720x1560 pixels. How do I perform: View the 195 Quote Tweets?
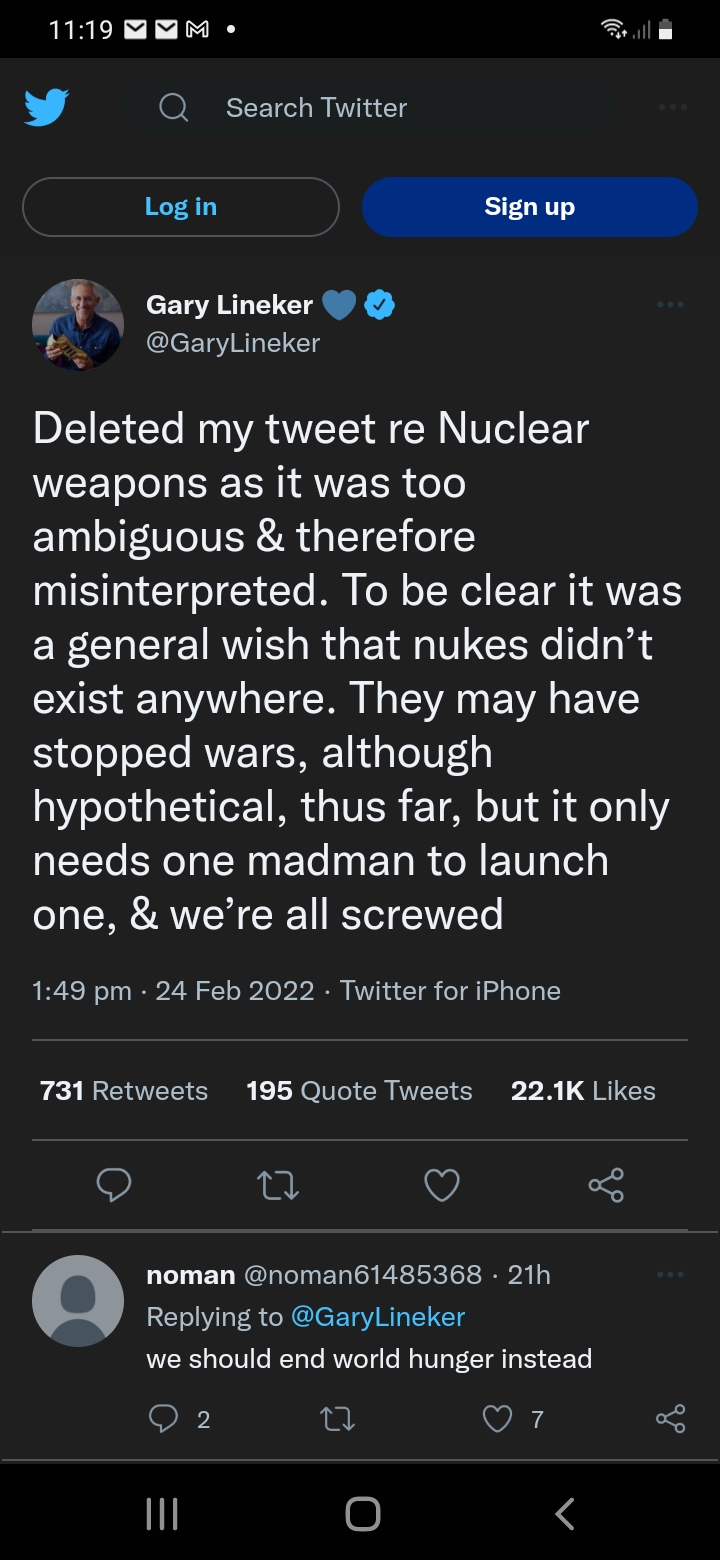click(359, 1090)
